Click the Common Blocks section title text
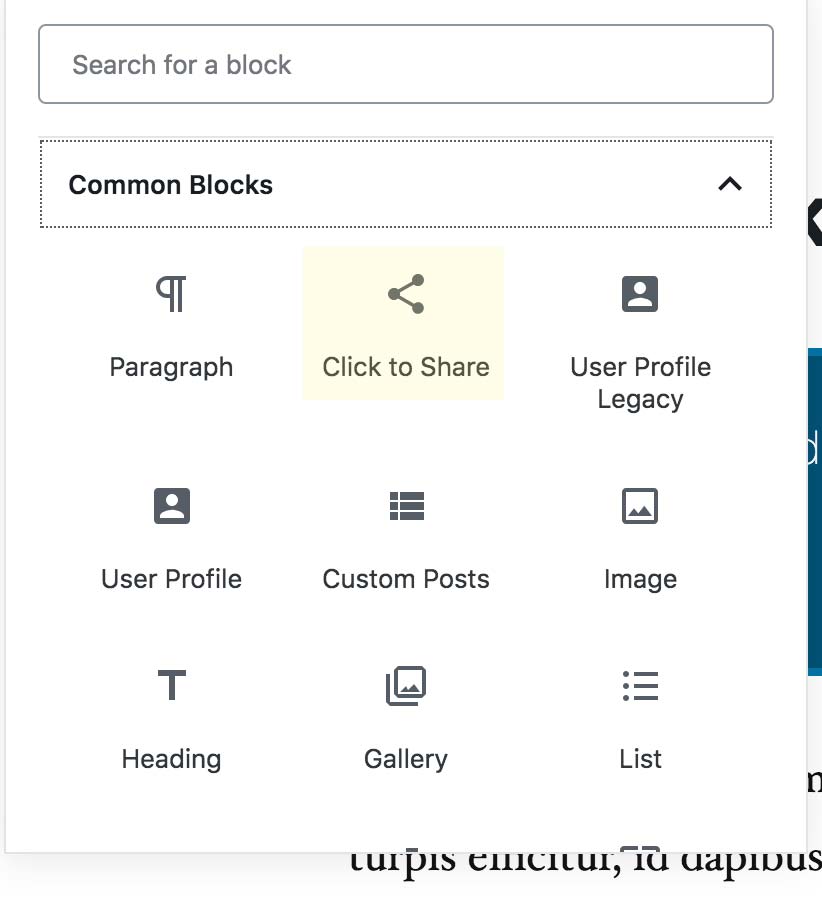This screenshot has width=822, height=902. [x=171, y=185]
